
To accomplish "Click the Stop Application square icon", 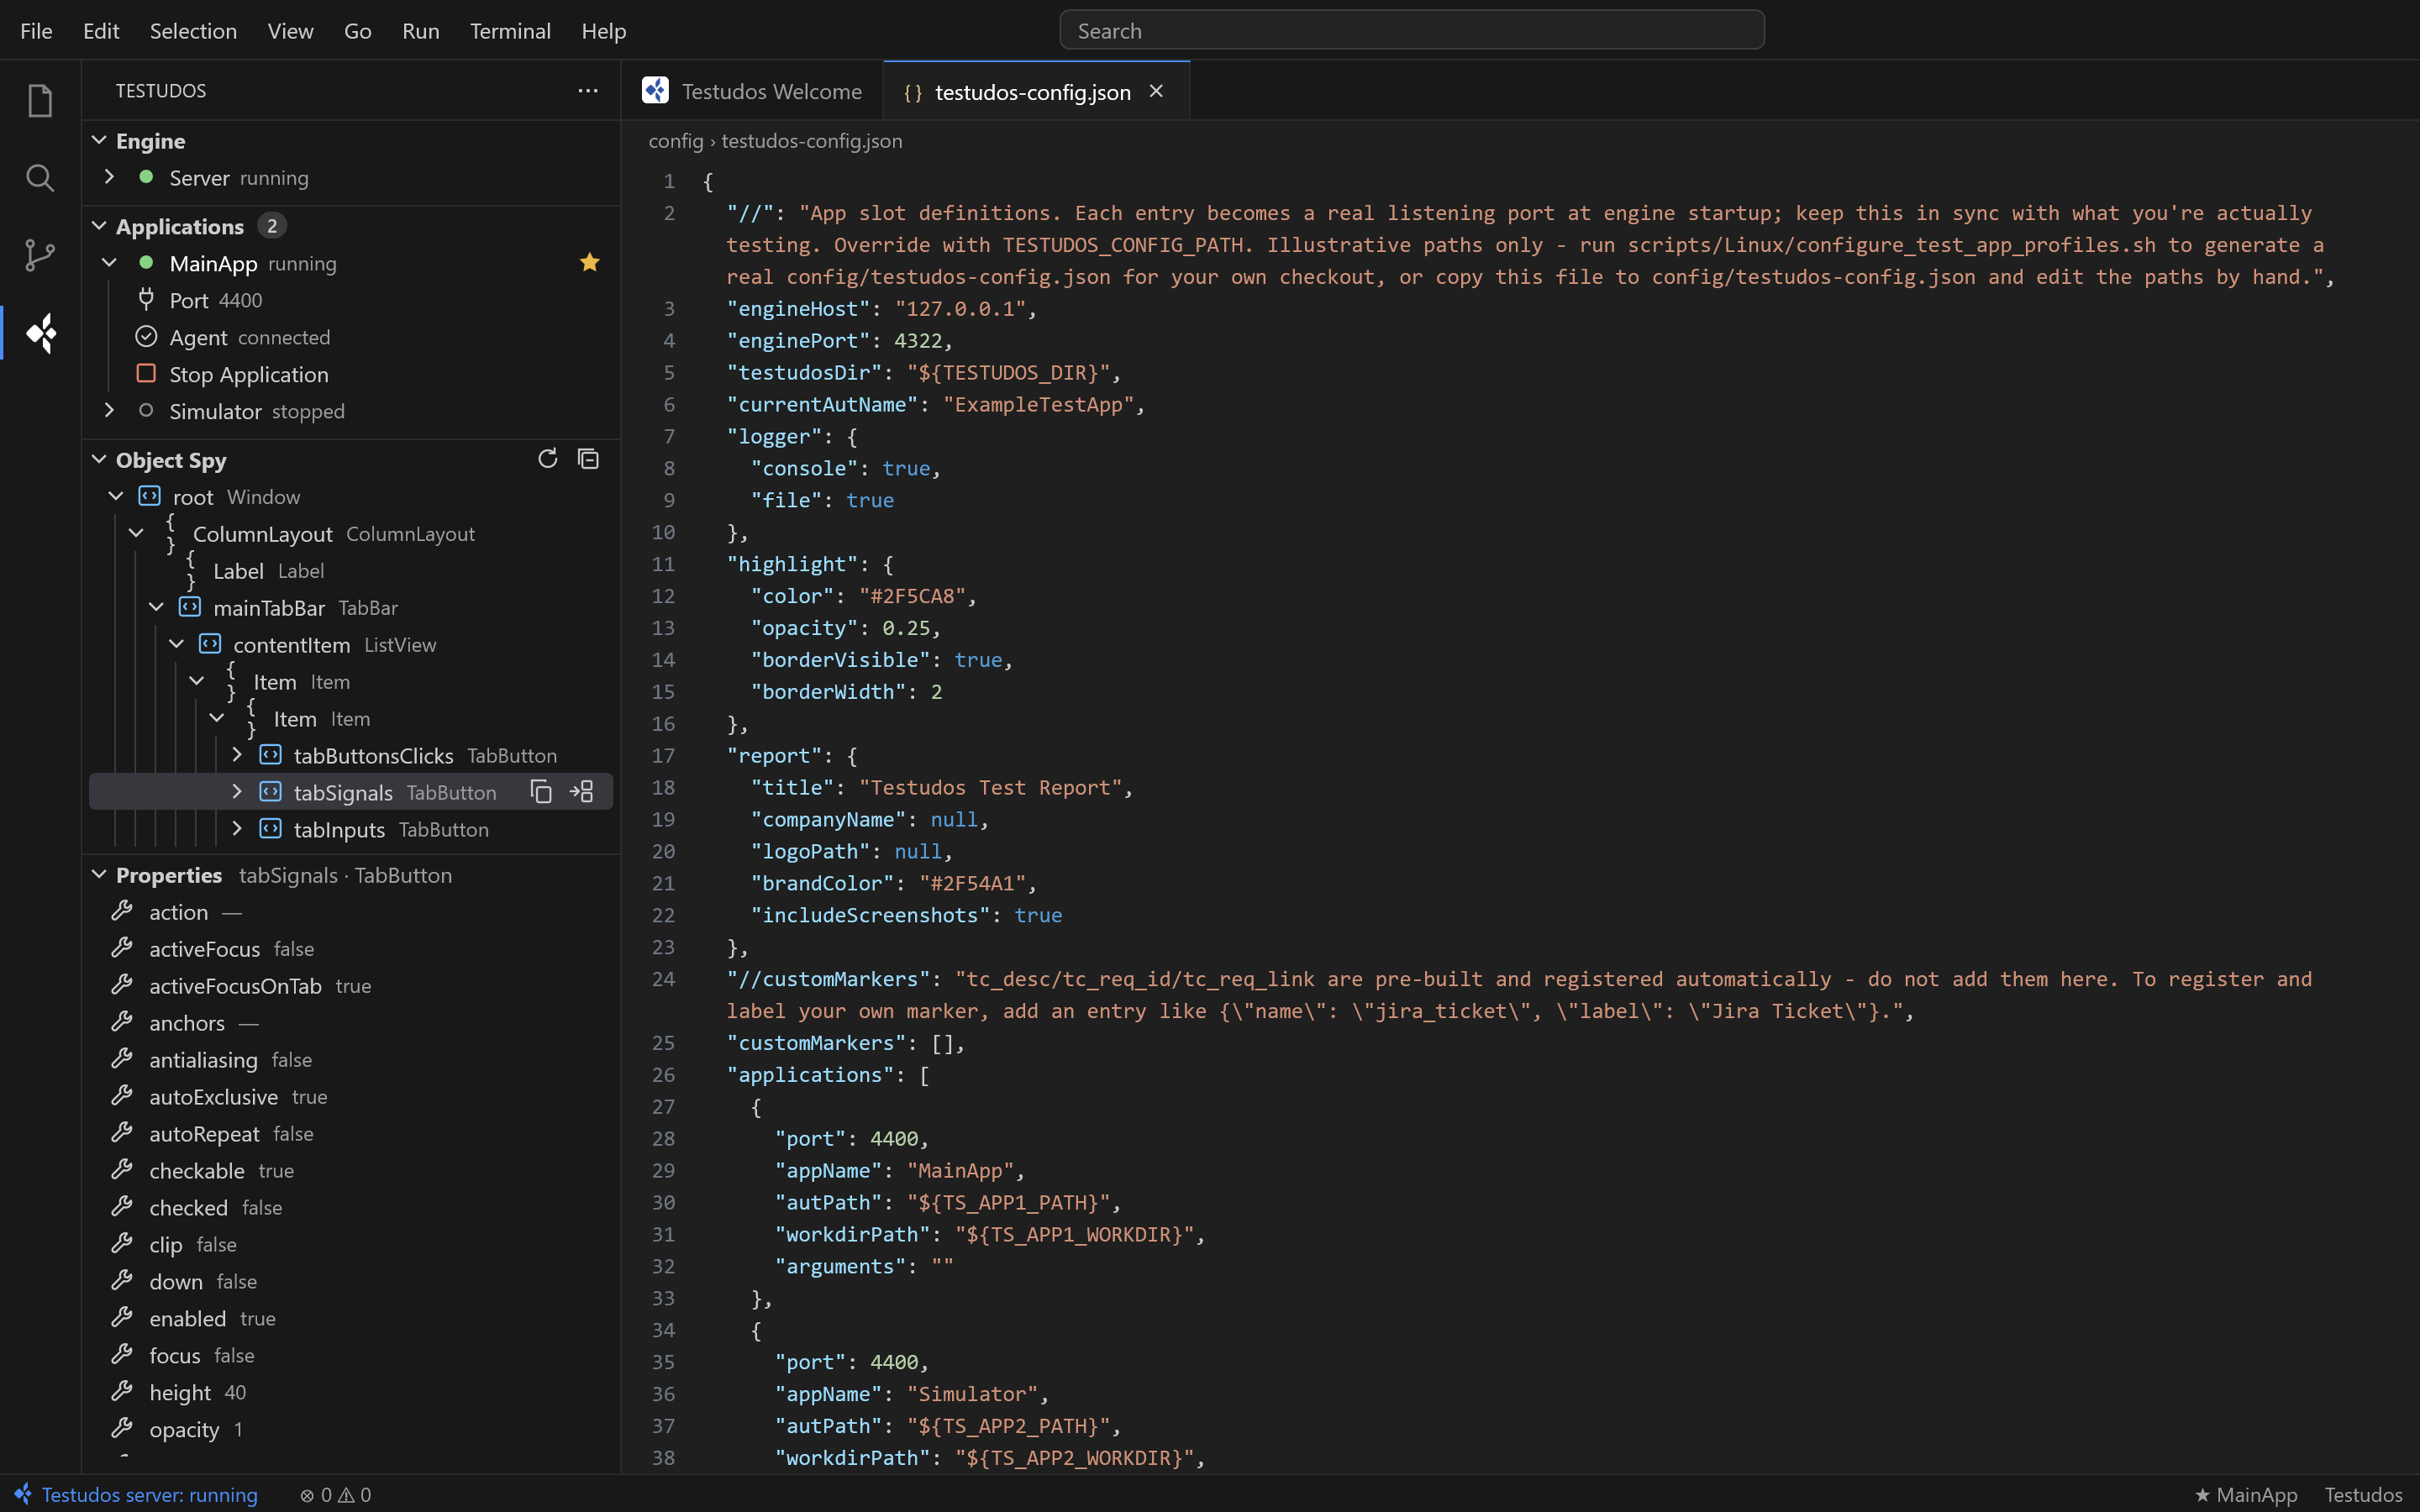I will tap(146, 373).
